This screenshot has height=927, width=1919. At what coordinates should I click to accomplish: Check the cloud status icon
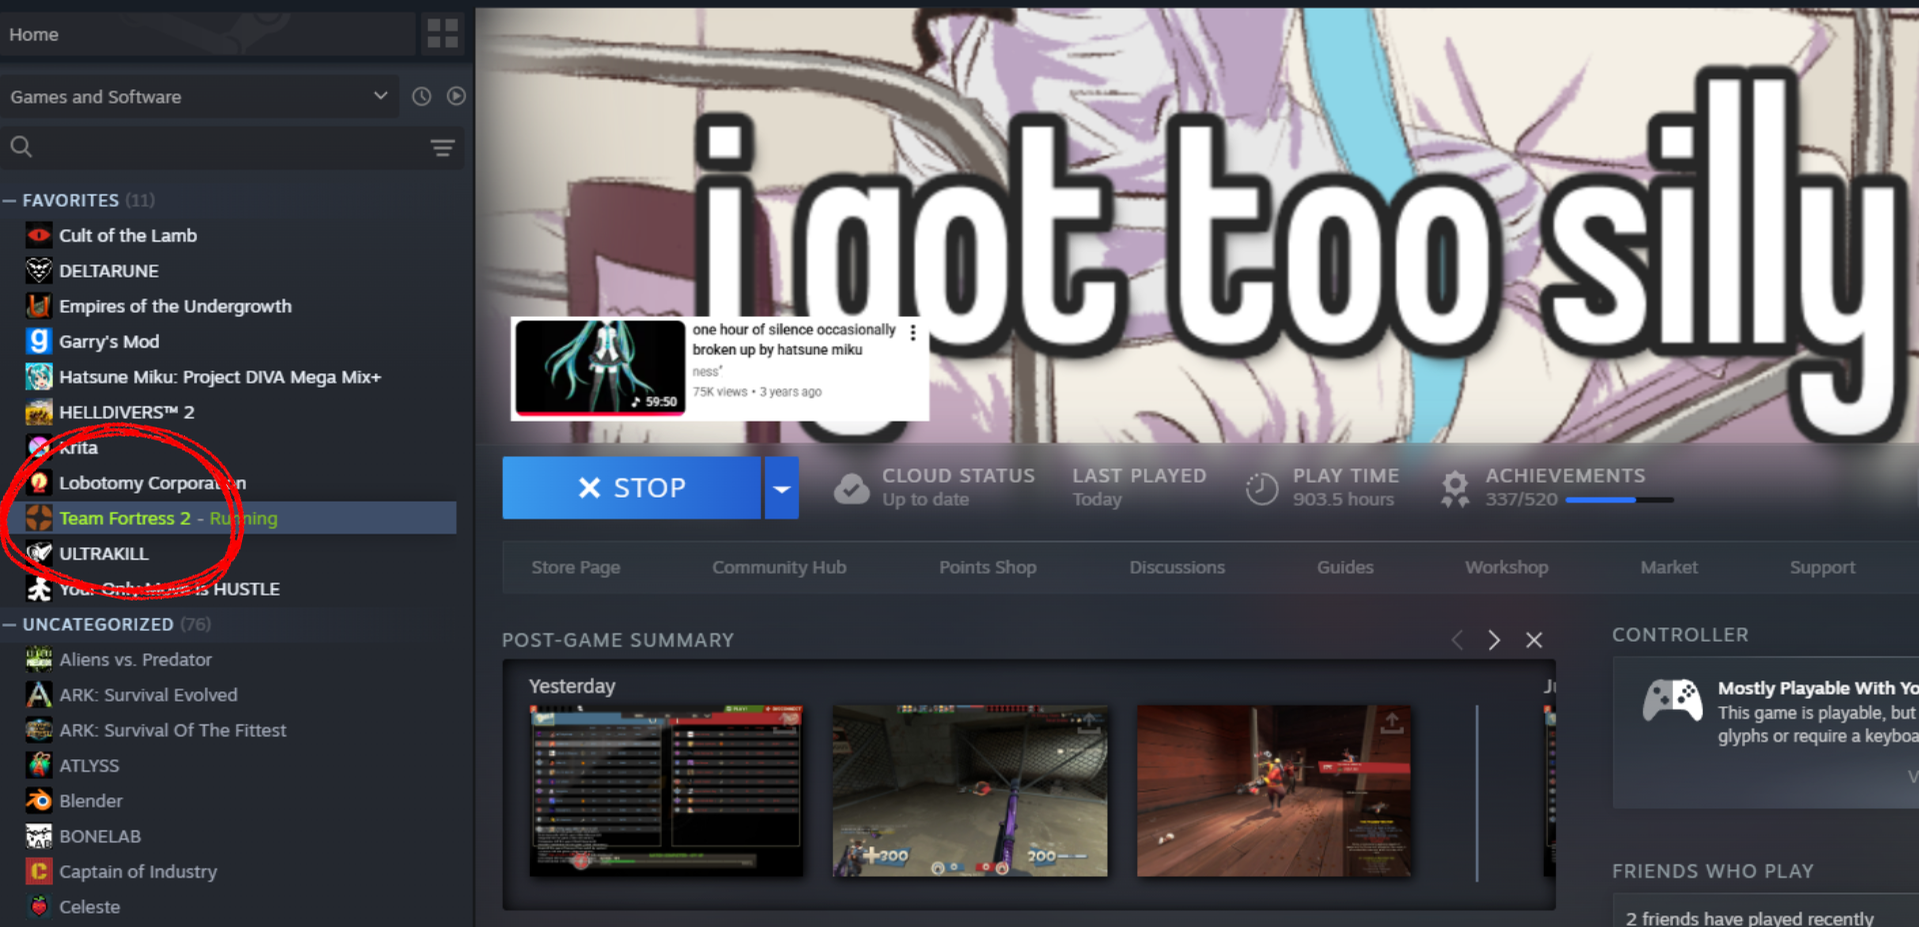852,488
